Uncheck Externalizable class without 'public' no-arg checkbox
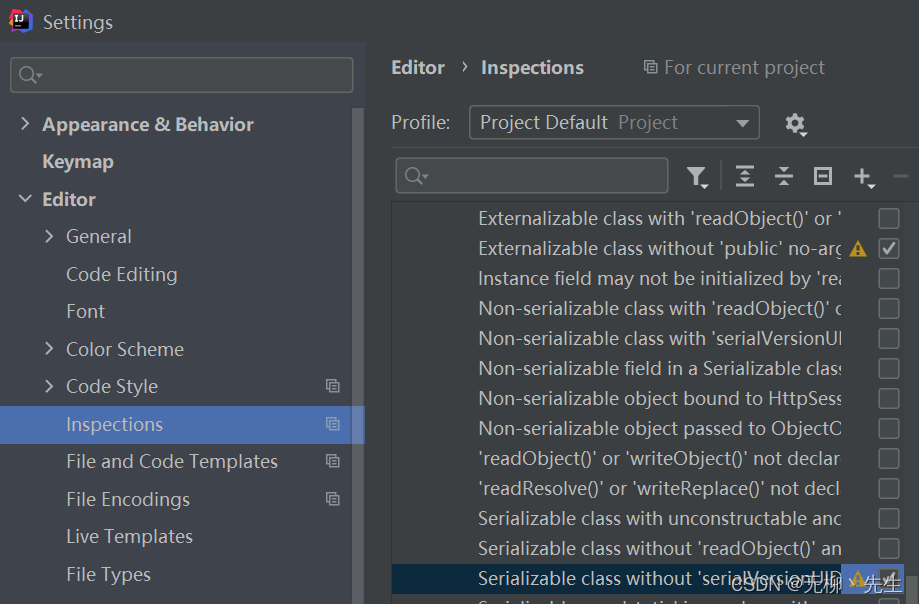919x604 pixels. coord(888,248)
